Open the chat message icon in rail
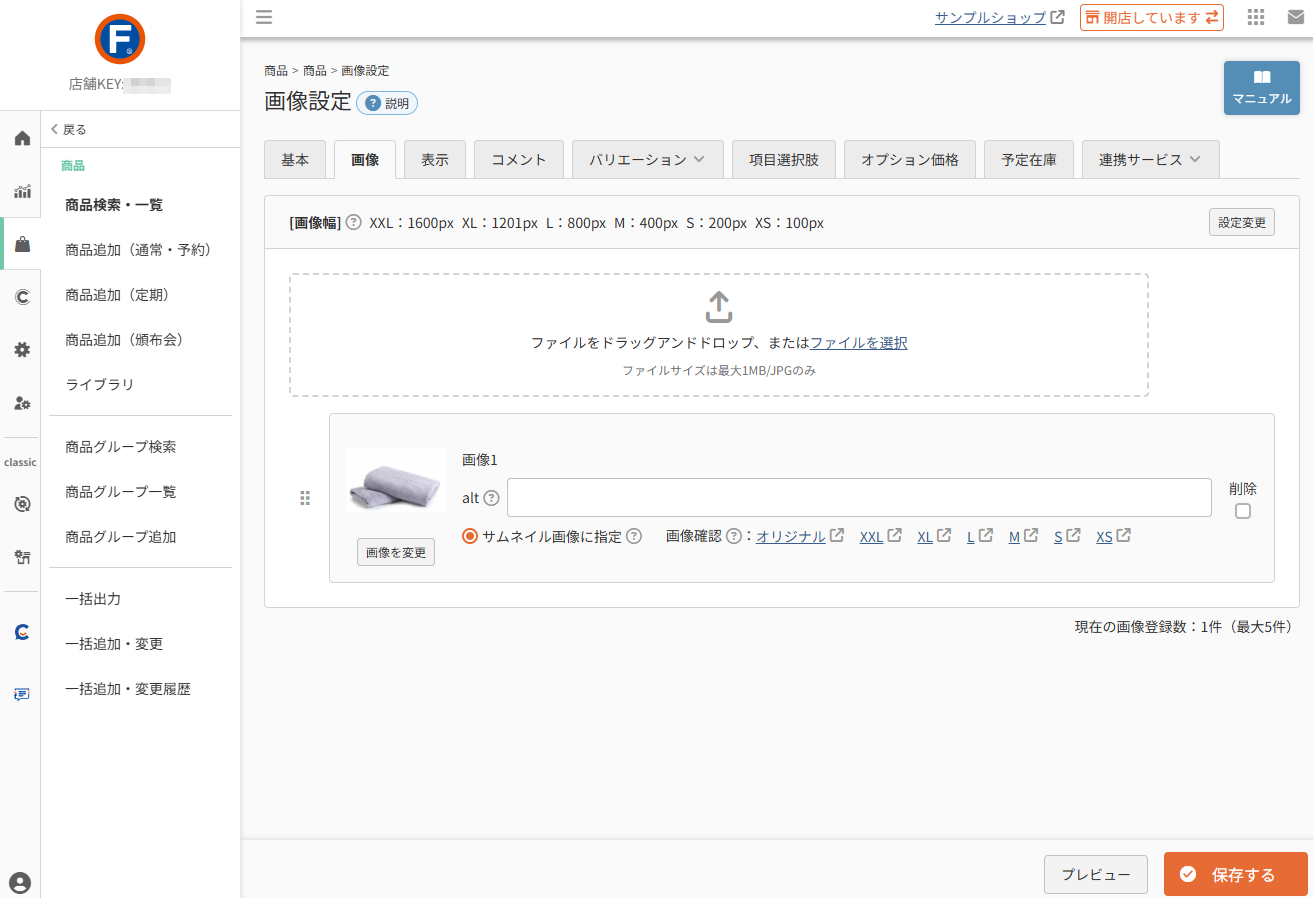 pos(22,694)
